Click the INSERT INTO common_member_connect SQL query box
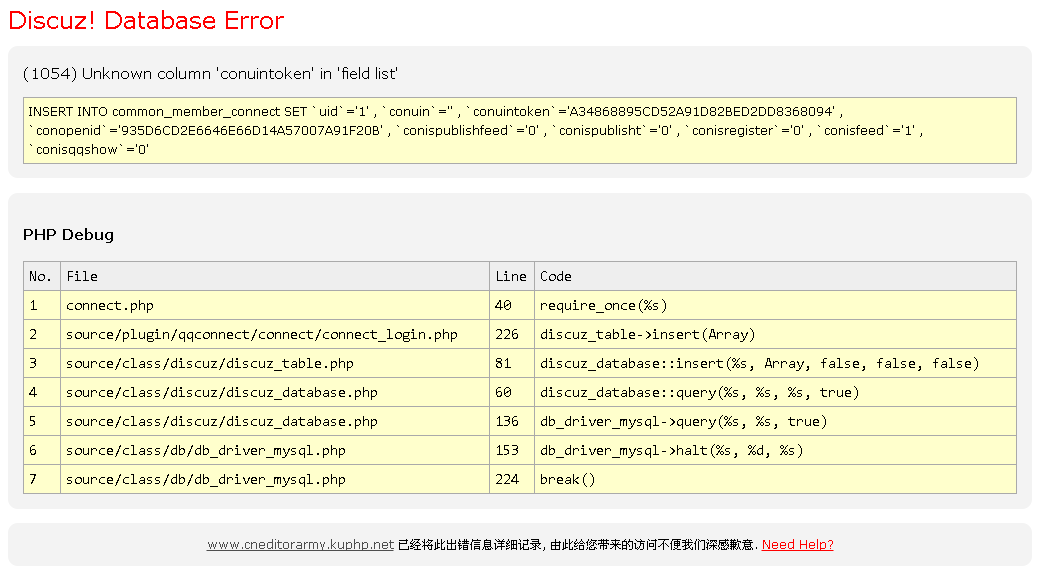This screenshot has width=1053, height=573. point(520,130)
